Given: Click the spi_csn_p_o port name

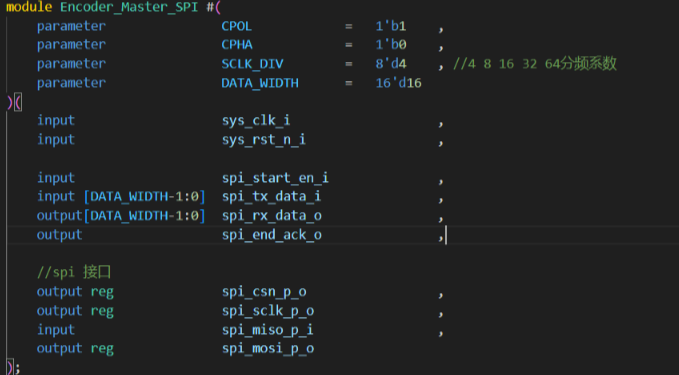Looking at the screenshot, I should (x=264, y=292).
